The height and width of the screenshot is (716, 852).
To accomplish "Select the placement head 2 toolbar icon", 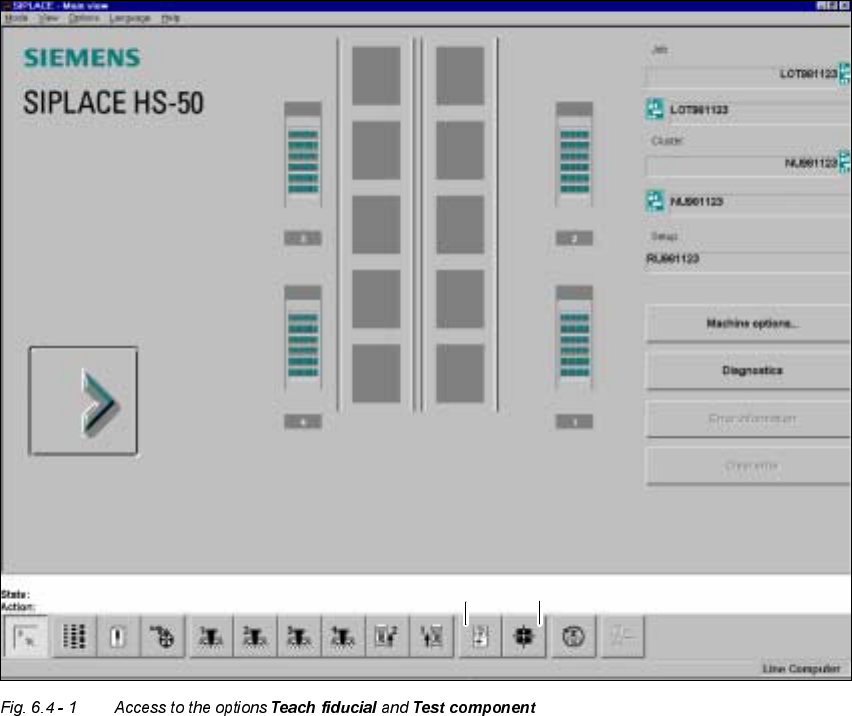I will pos(255,636).
